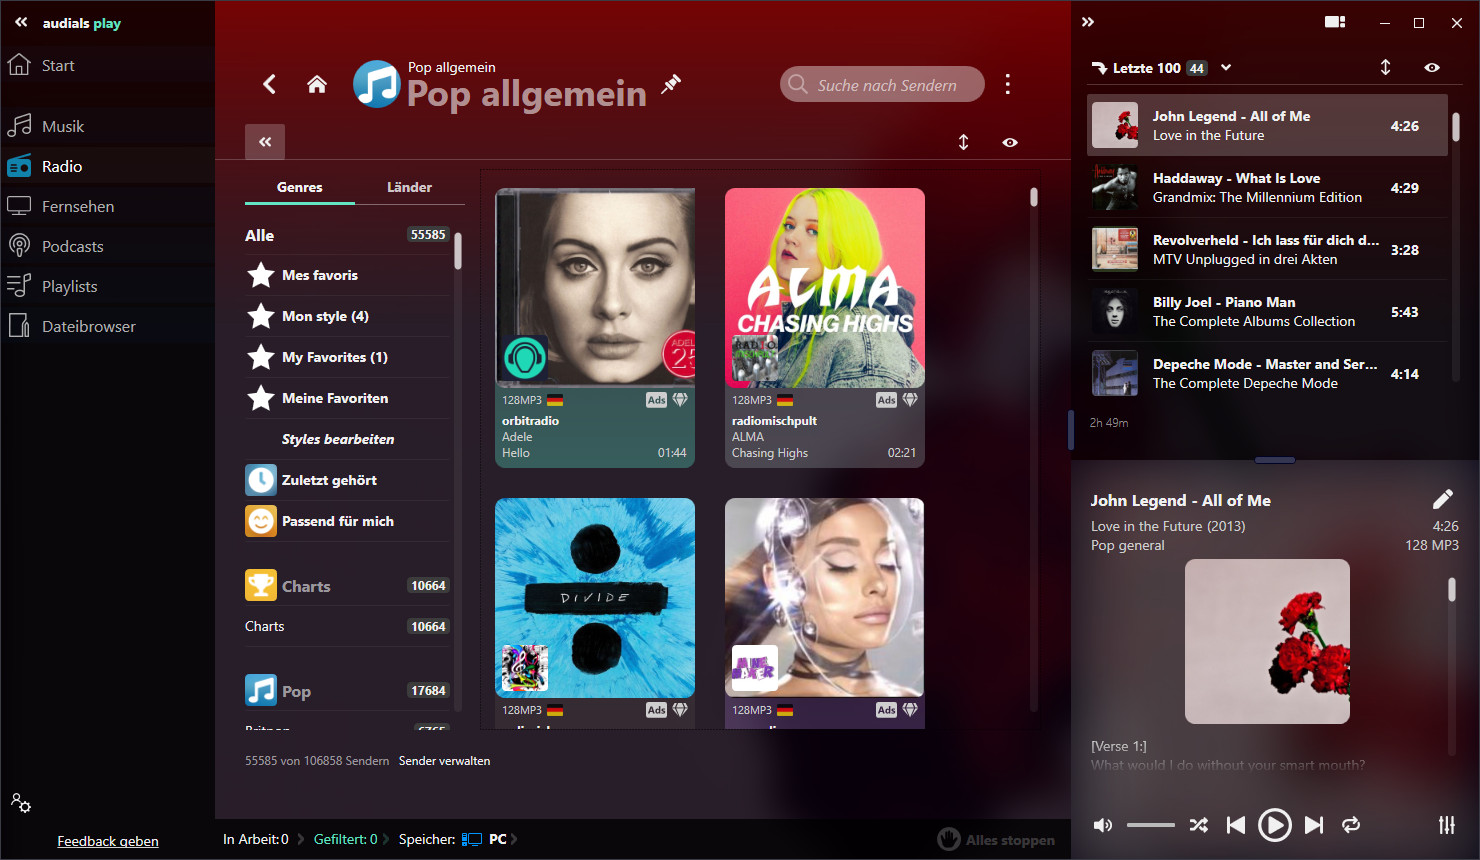
Task: Go to radio home via house icon
Action: click(317, 84)
